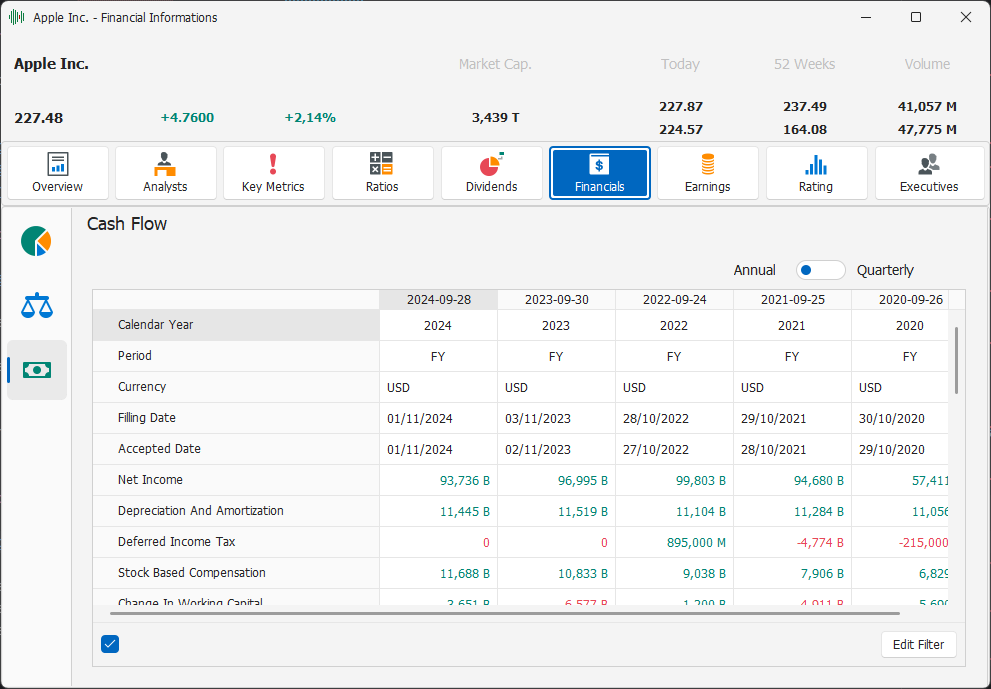Open the pie chart sidebar icon

coord(36,241)
